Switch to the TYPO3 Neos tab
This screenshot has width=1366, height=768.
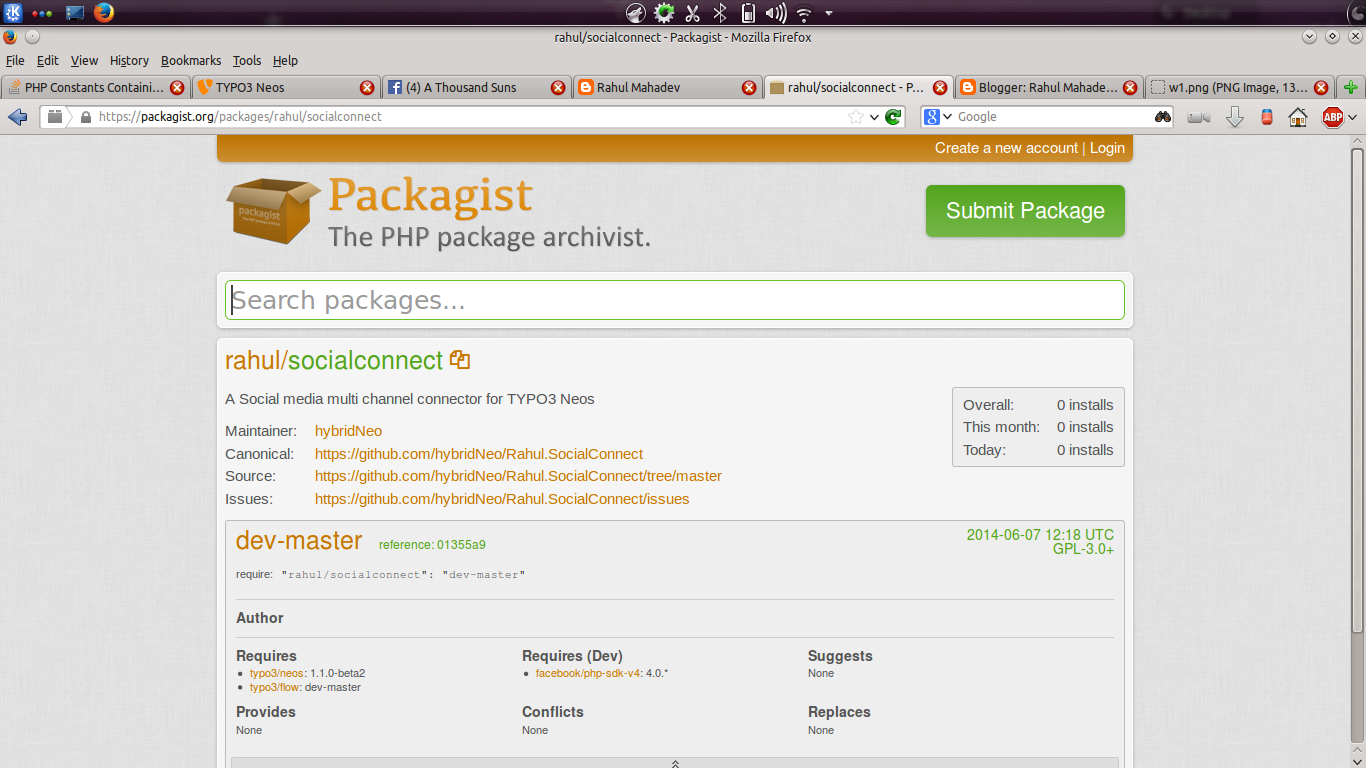tap(285, 87)
